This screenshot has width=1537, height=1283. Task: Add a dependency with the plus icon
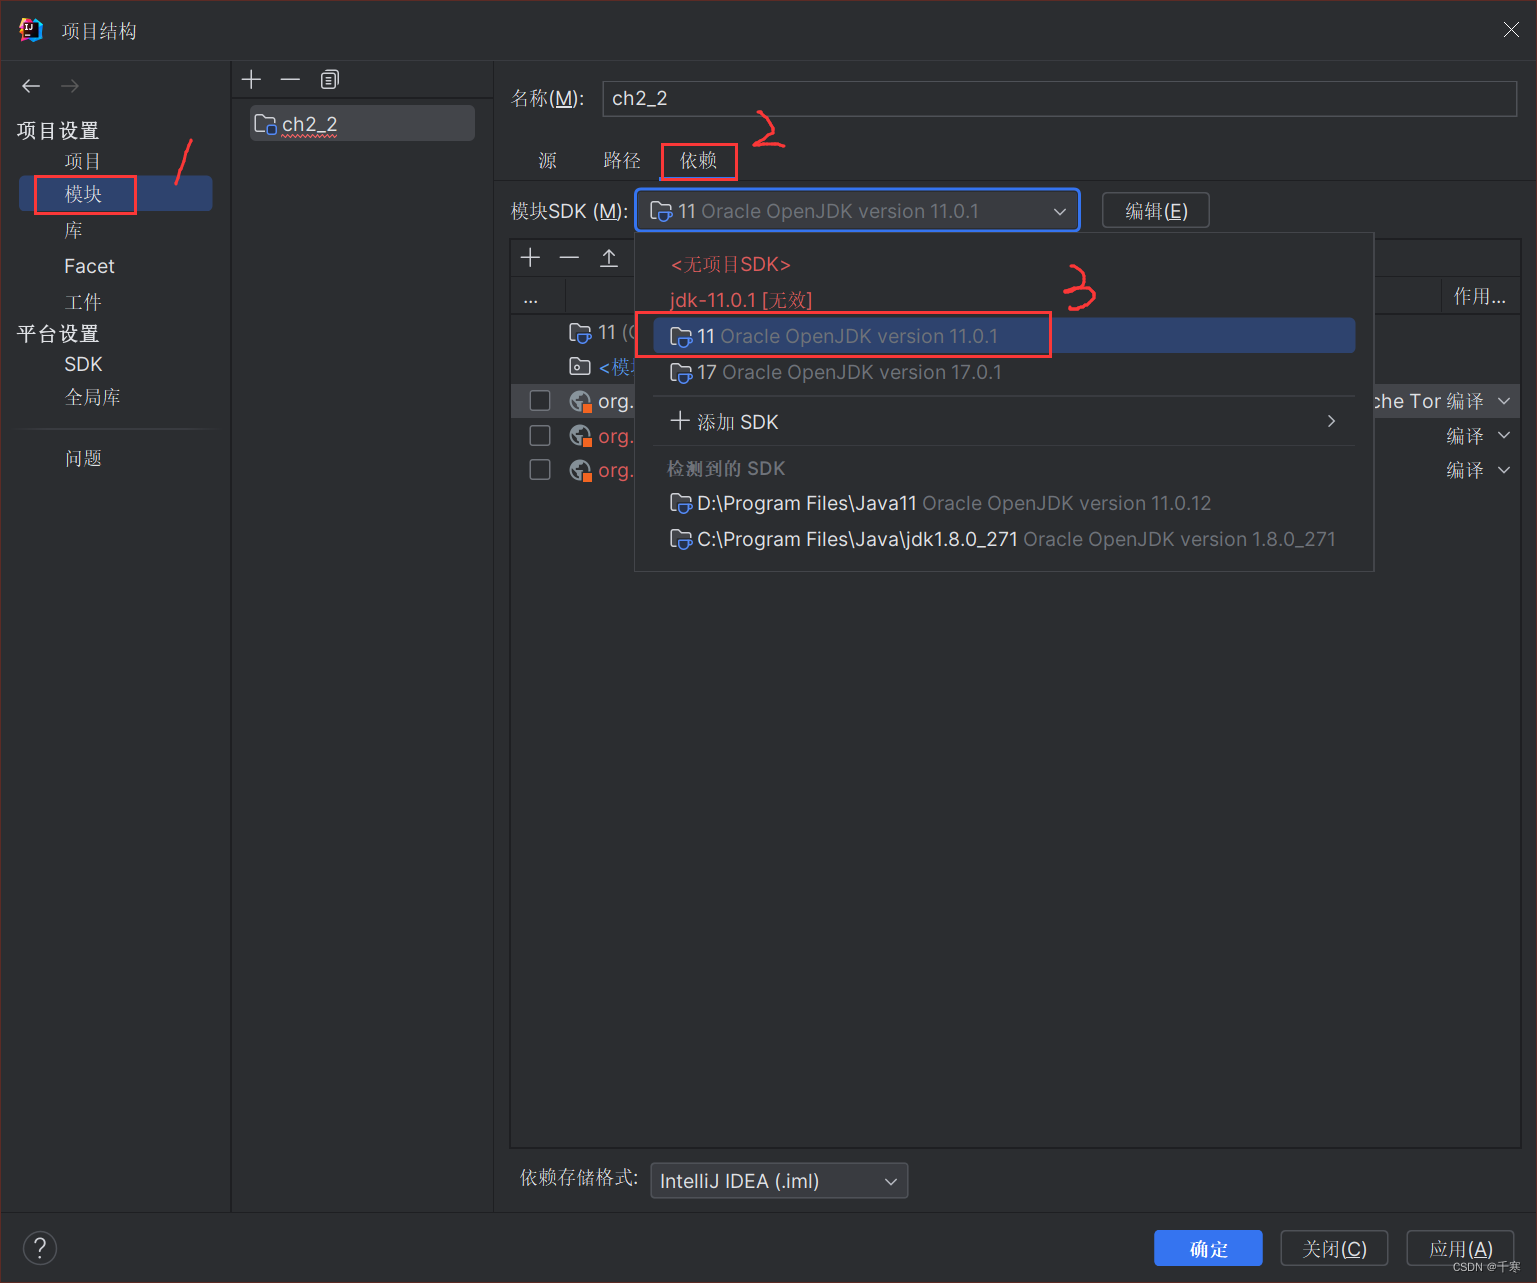tap(530, 258)
